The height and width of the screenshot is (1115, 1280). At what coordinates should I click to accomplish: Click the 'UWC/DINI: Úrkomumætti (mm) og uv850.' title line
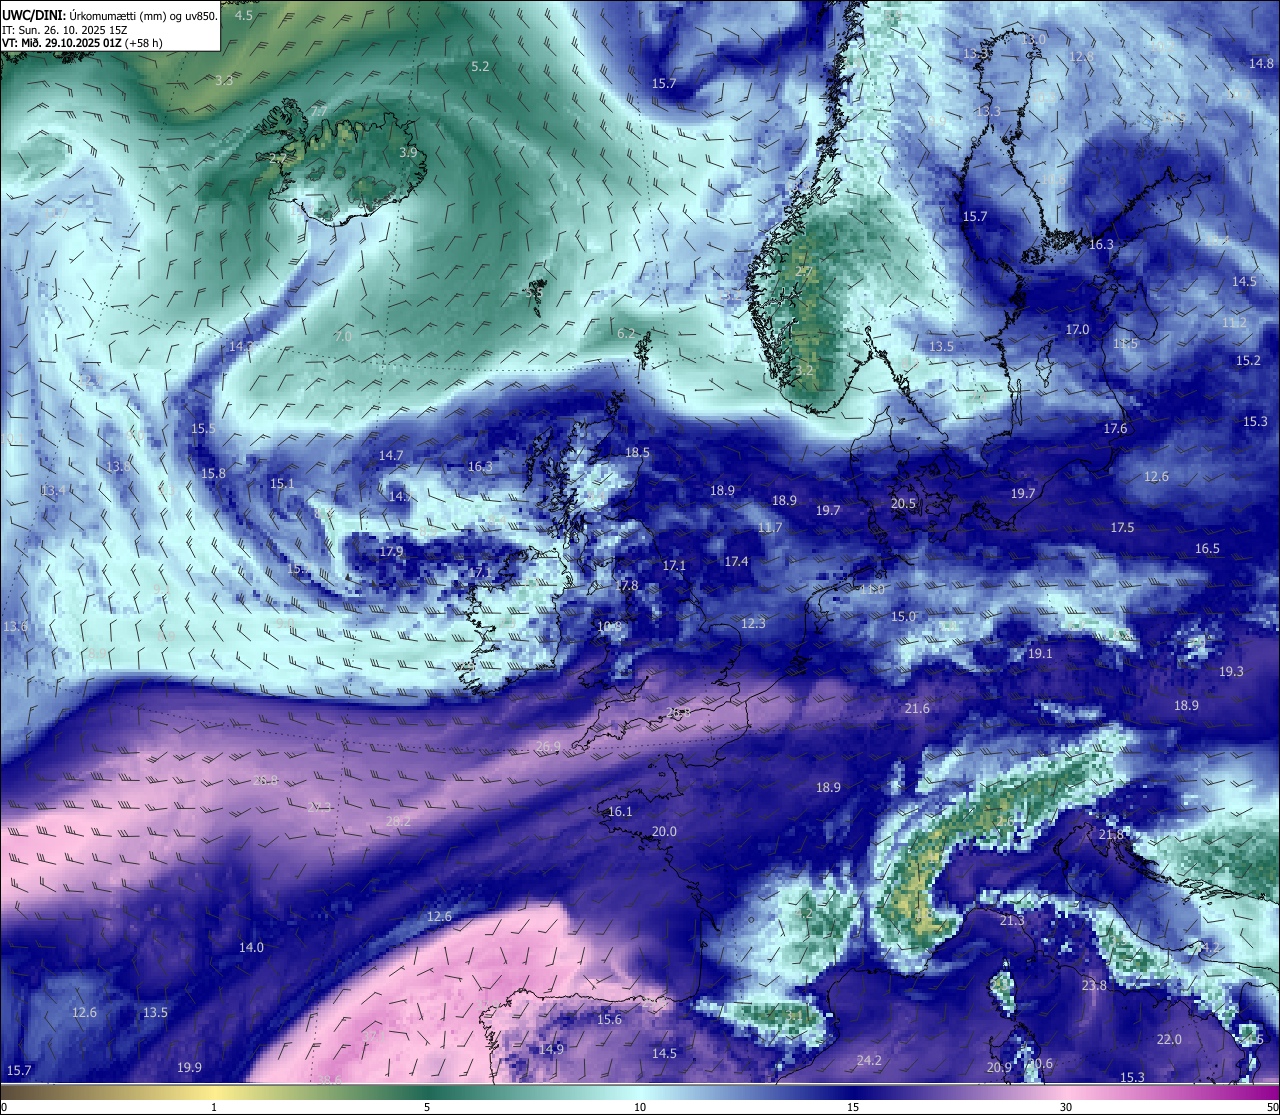(110, 16)
